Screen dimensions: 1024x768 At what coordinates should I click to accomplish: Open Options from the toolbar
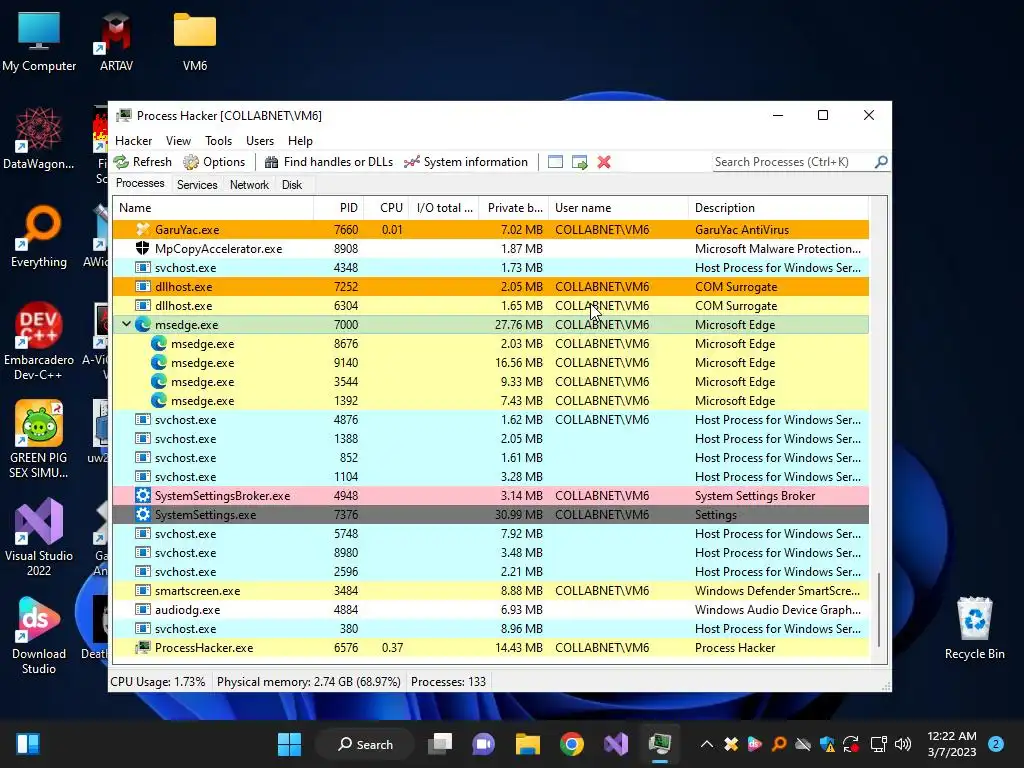click(x=214, y=162)
